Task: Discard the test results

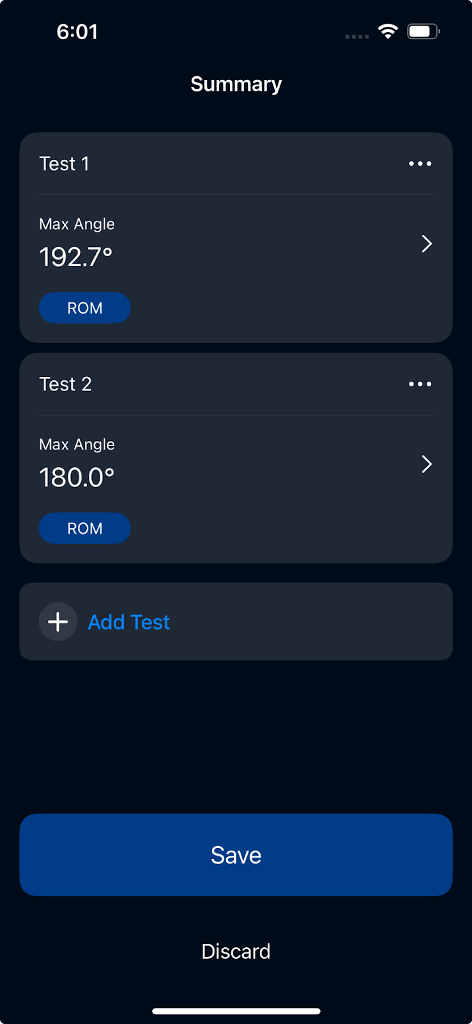Action: [x=236, y=952]
